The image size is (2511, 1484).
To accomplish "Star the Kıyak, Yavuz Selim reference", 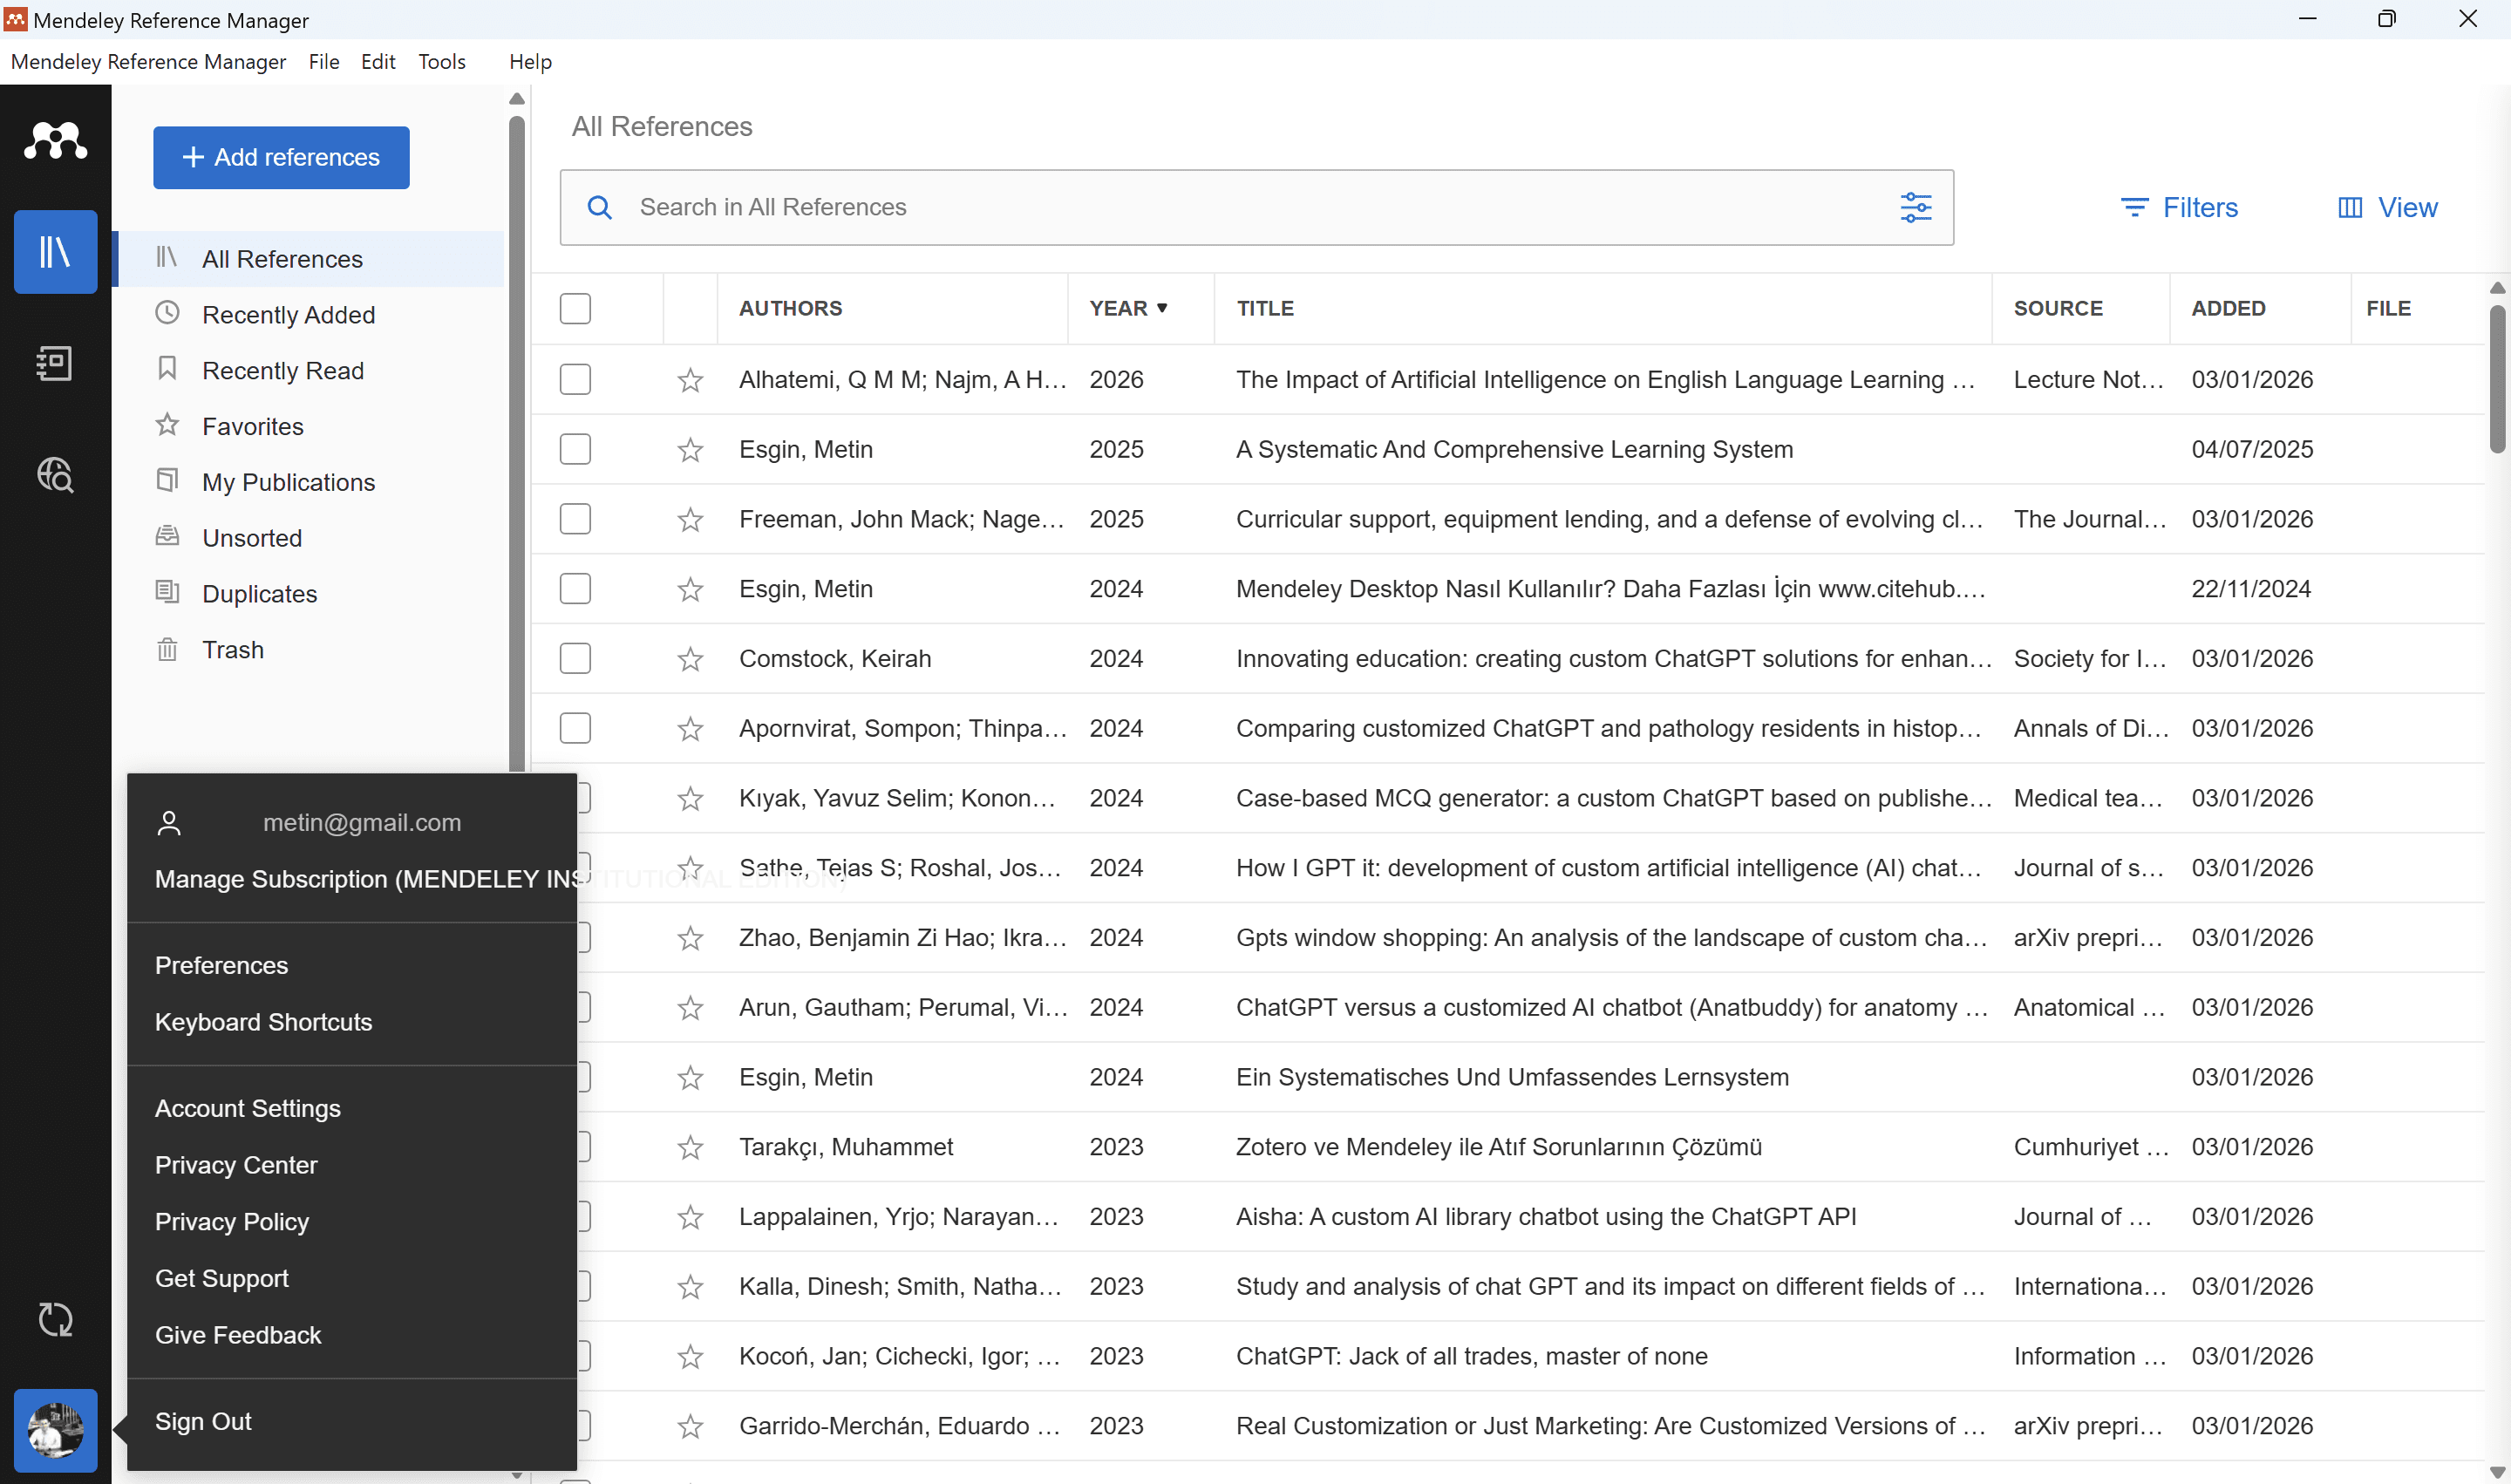I will click(690, 799).
